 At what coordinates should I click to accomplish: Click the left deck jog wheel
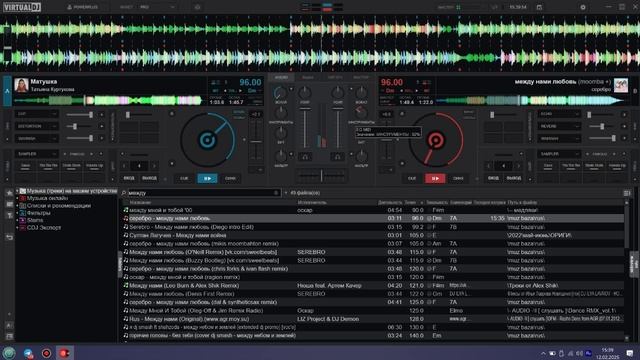[207, 140]
